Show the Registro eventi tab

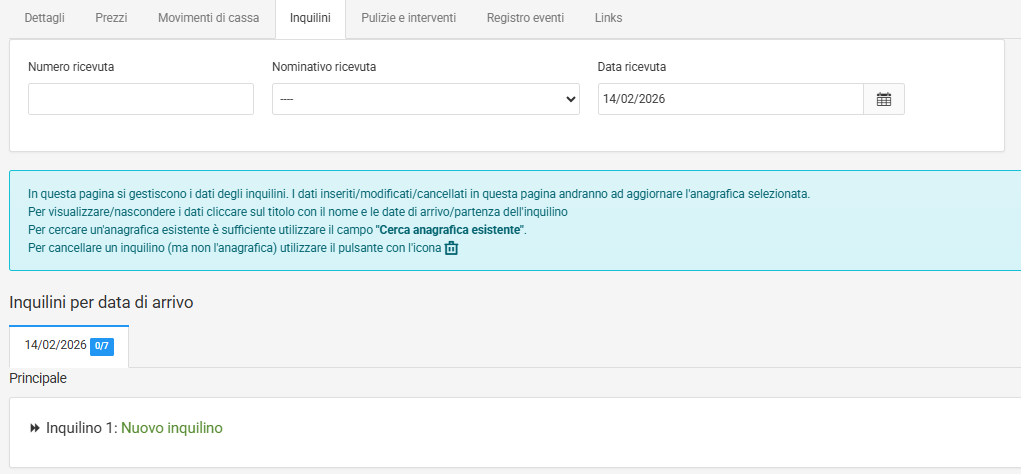[x=525, y=18]
